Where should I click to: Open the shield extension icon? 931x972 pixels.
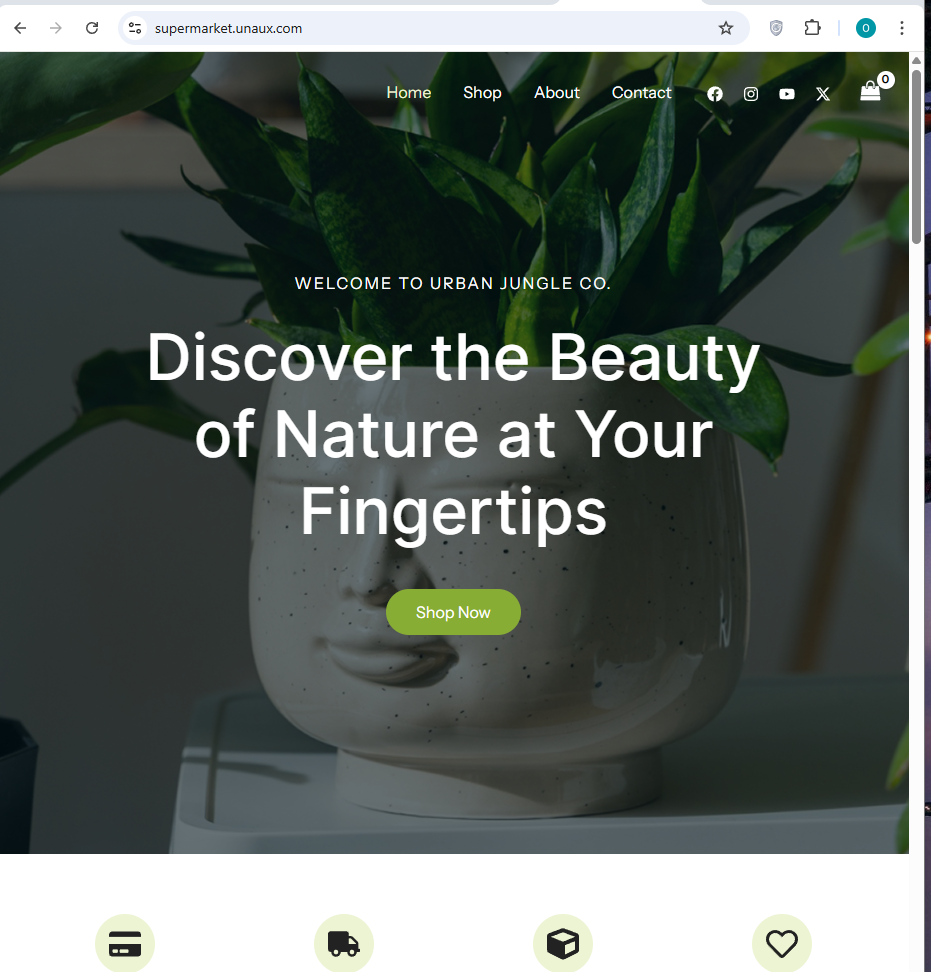[776, 28]
